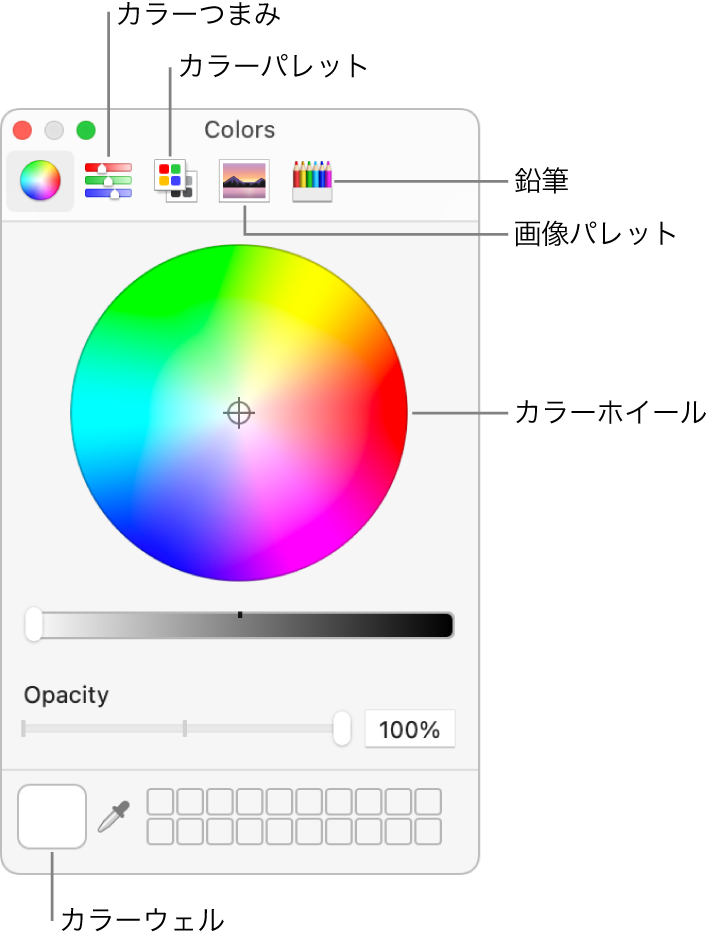Open the pencils color picker tab
713x944 pixels.
312,181
